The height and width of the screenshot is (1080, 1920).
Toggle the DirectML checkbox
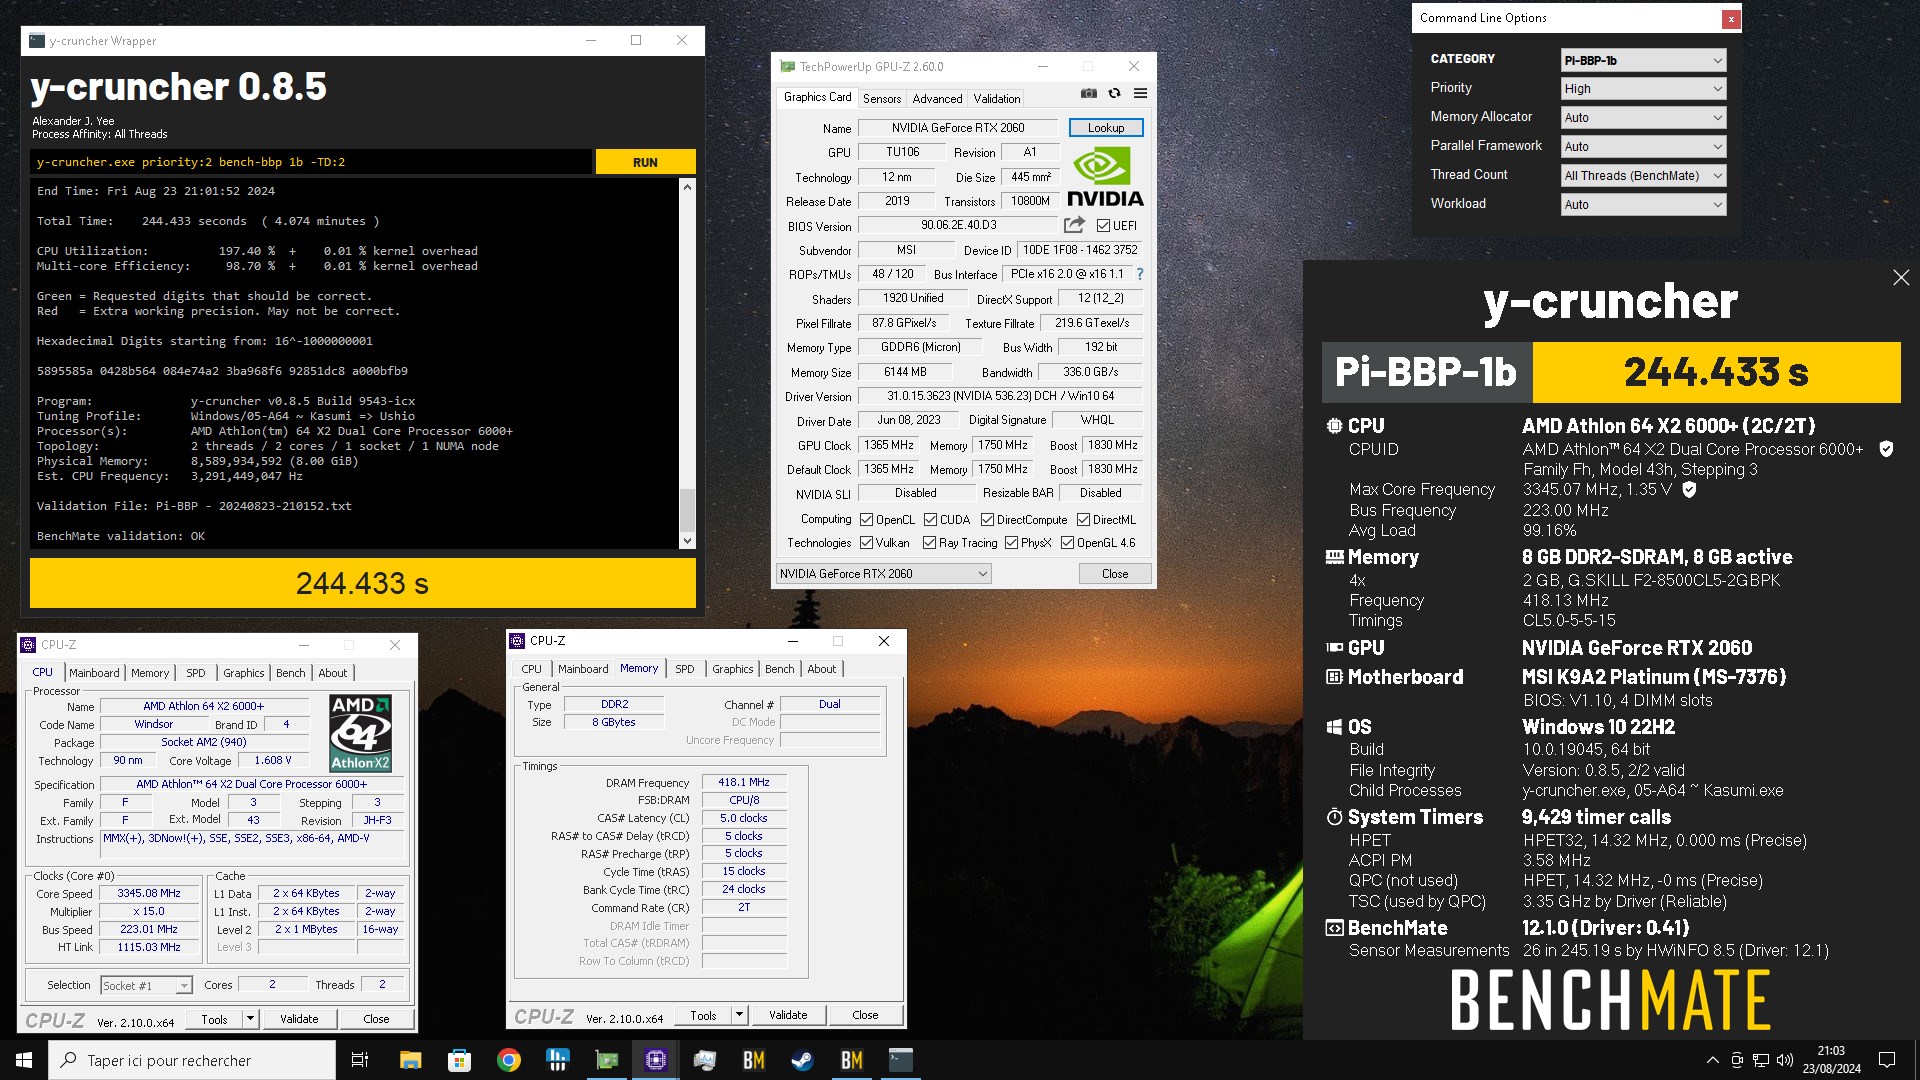coord(1083,520)
